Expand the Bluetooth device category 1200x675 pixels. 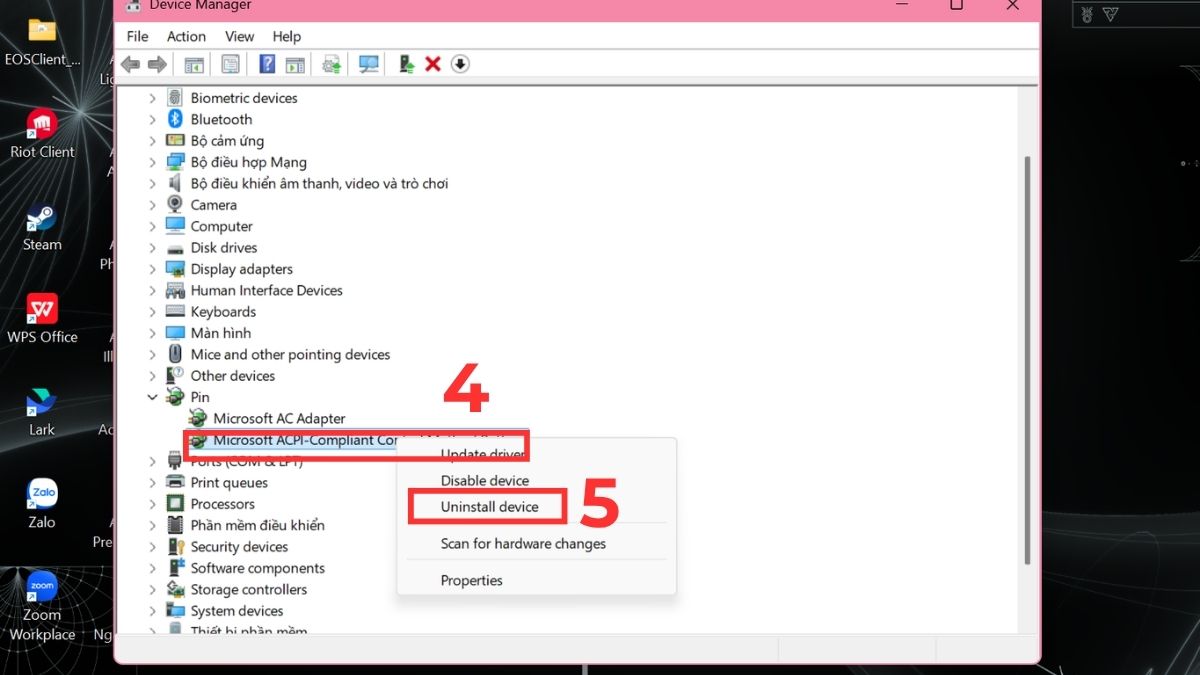[152, 119]
